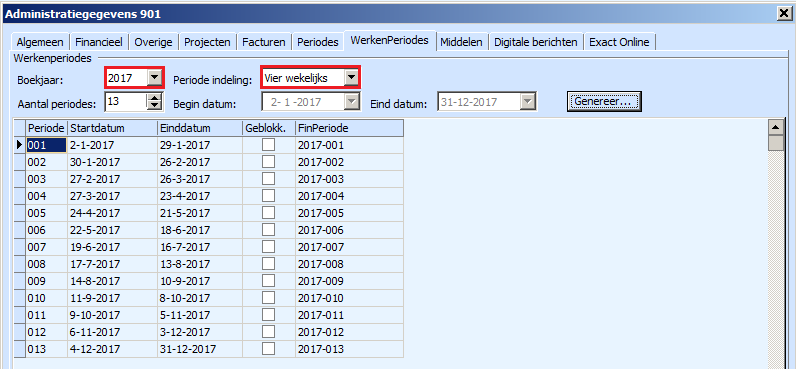This screenshot has width=796, height=369.
Task: Tick Geblokk. checkbox for periode 001
Action: pyautogui.click(x=269, y=145)
